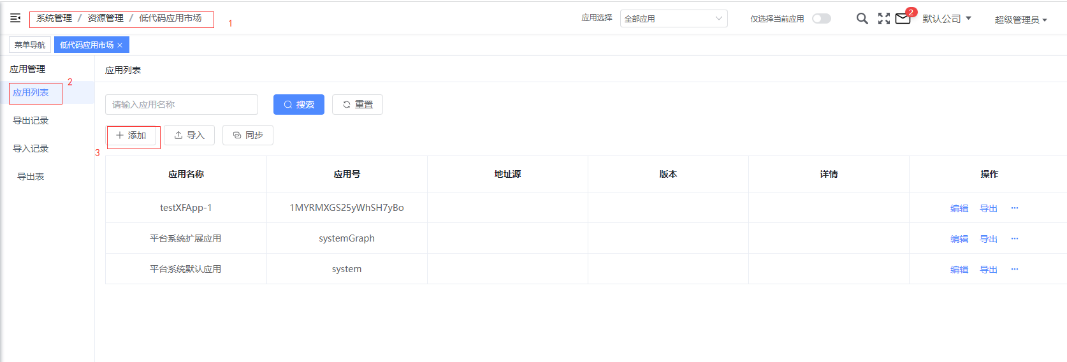Click the 详情 column header
Screen dimensions: 1067x362
(829, 174)
